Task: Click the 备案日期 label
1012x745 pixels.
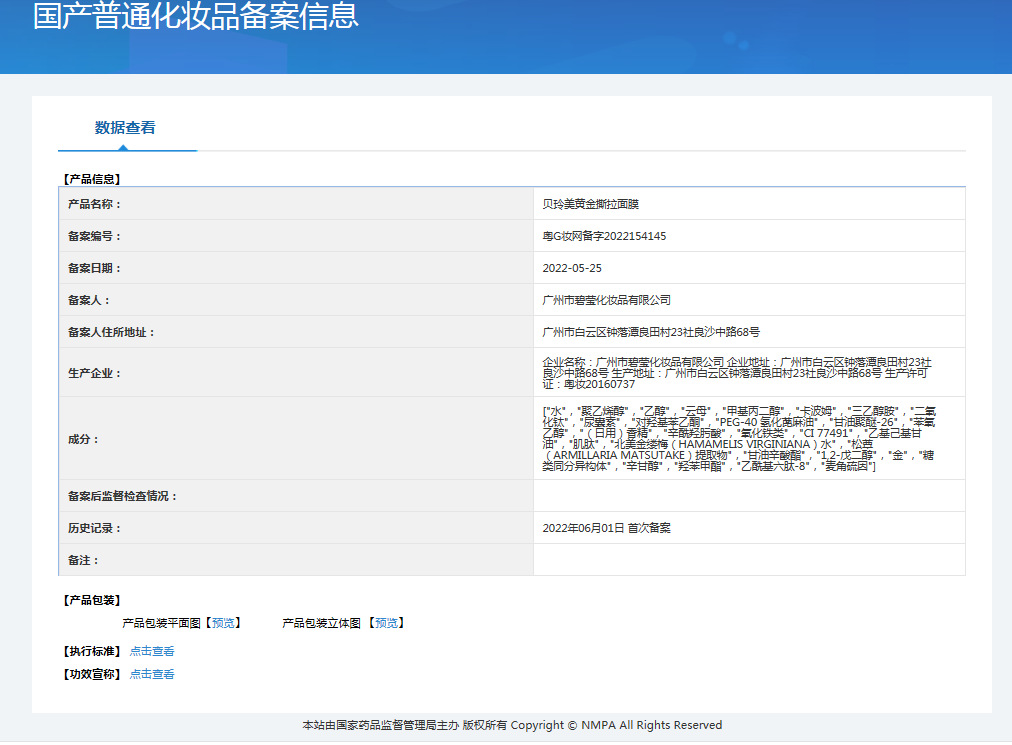Action: 94,268
